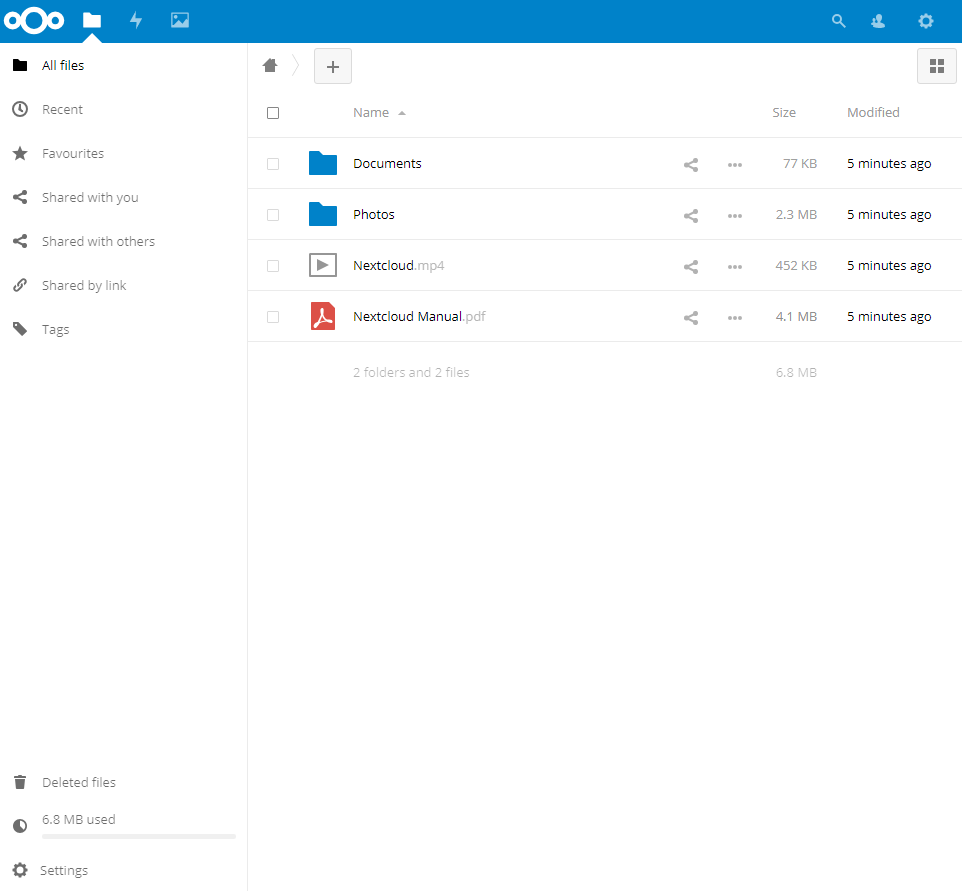Open the Photos folder
The width and height of the screenshot is (962, 891).
pyautogui.click(x=374, y=215)
